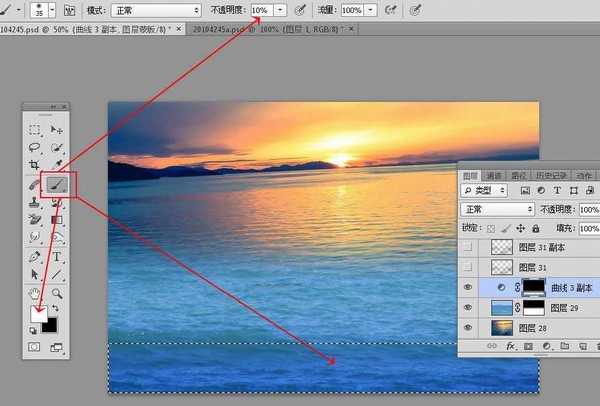This screenshot has width=600, height=406.
Task: Select the Zoom tool
Action: [57, 293]
